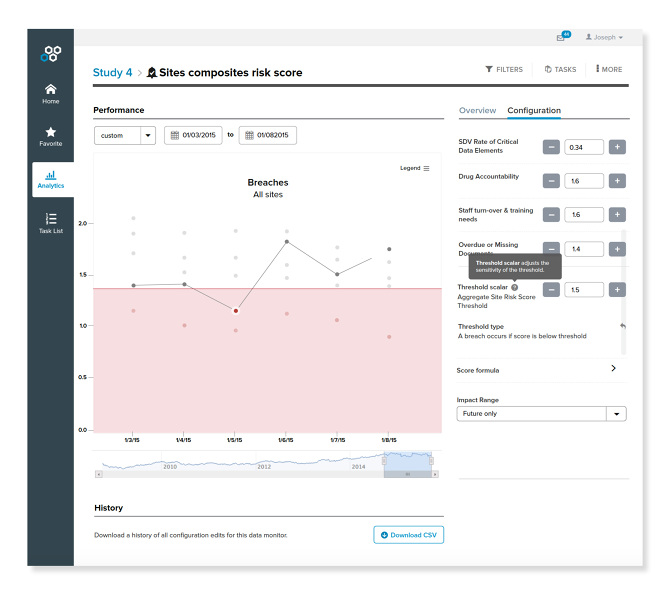Screen dimensions: 670x598
Task: Select peak data point on 1/6/15
Action: (287, 242)
